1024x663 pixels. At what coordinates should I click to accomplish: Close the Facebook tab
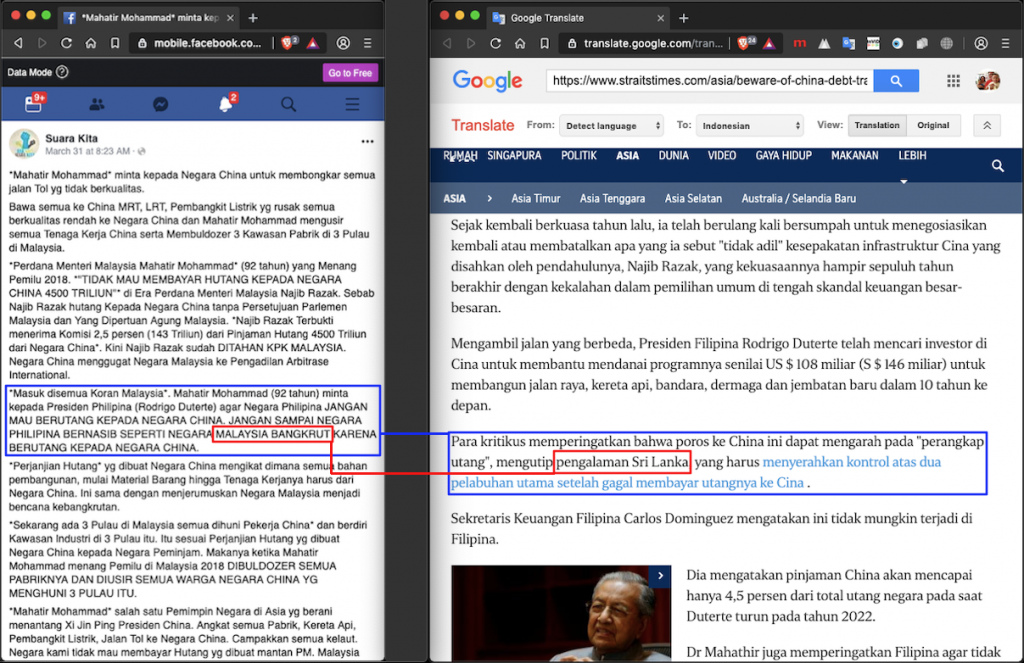(231, 18)
